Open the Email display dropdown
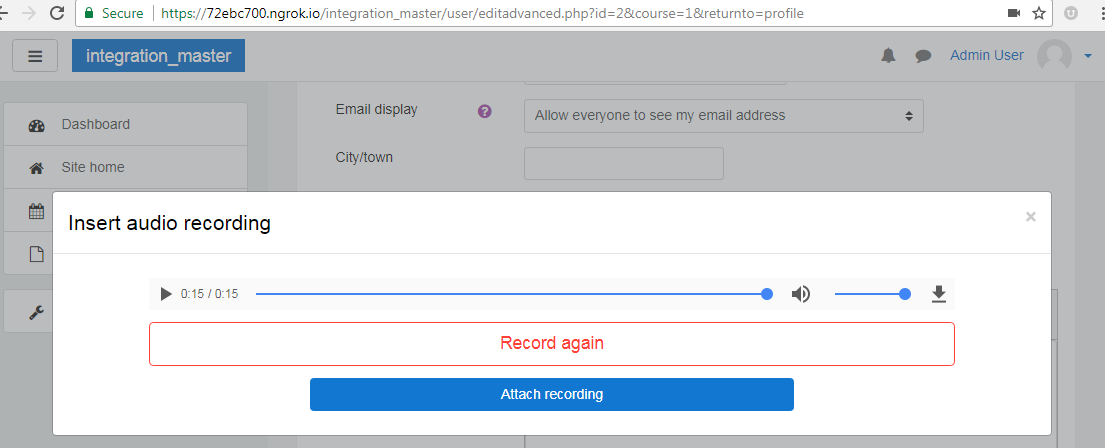The image size is (1105, 448). (x=724, y=116)
